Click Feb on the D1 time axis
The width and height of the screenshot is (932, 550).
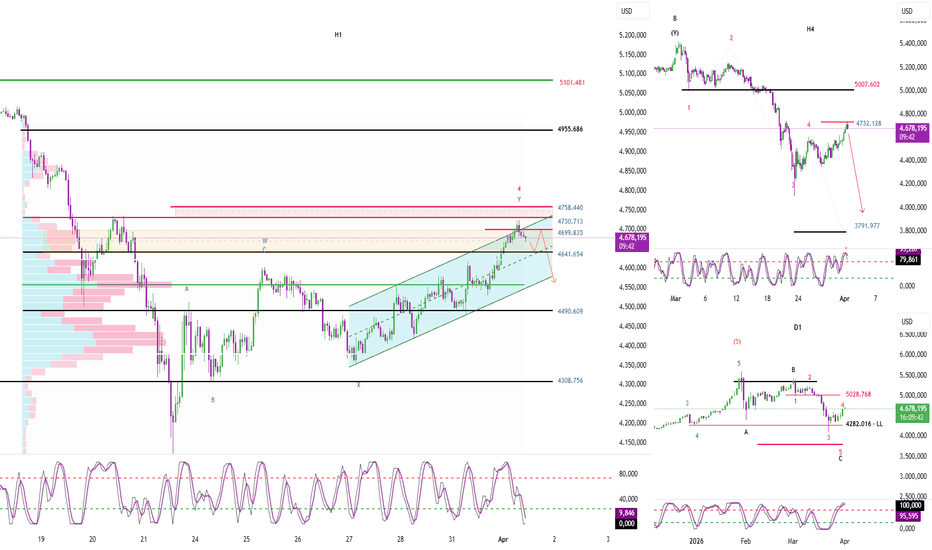pyautogui.click(x=745, y=541)
